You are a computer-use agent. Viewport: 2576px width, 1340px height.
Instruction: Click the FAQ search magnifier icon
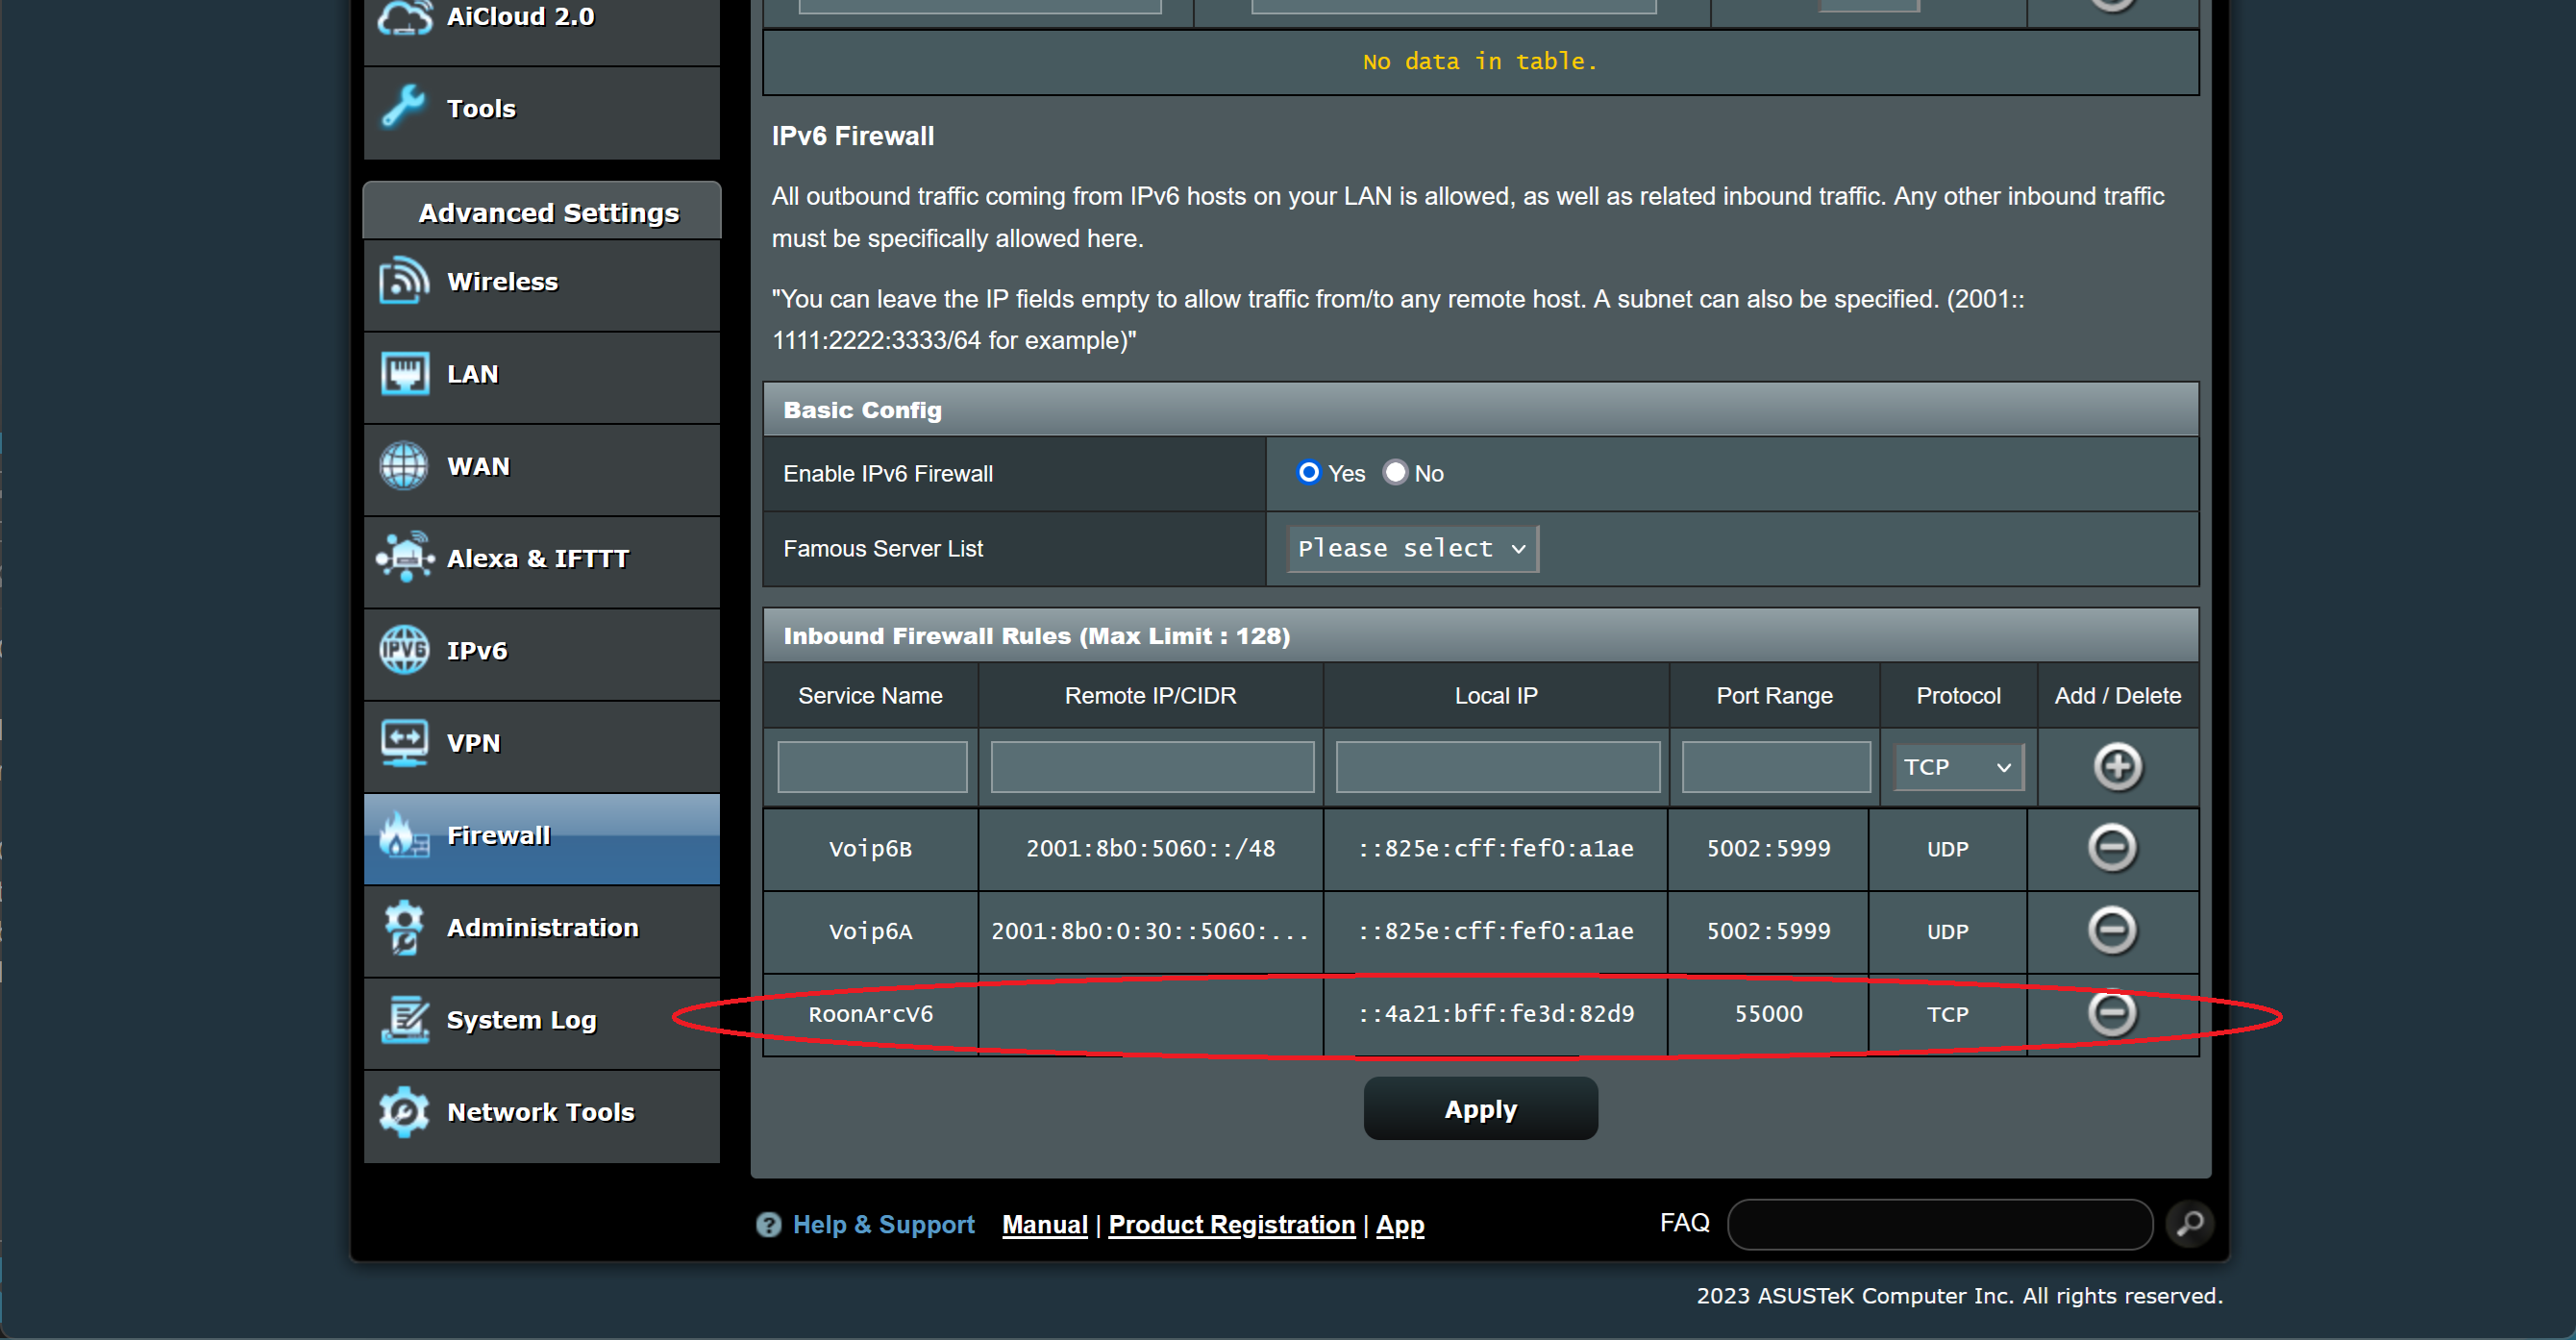point(2189,1224)
